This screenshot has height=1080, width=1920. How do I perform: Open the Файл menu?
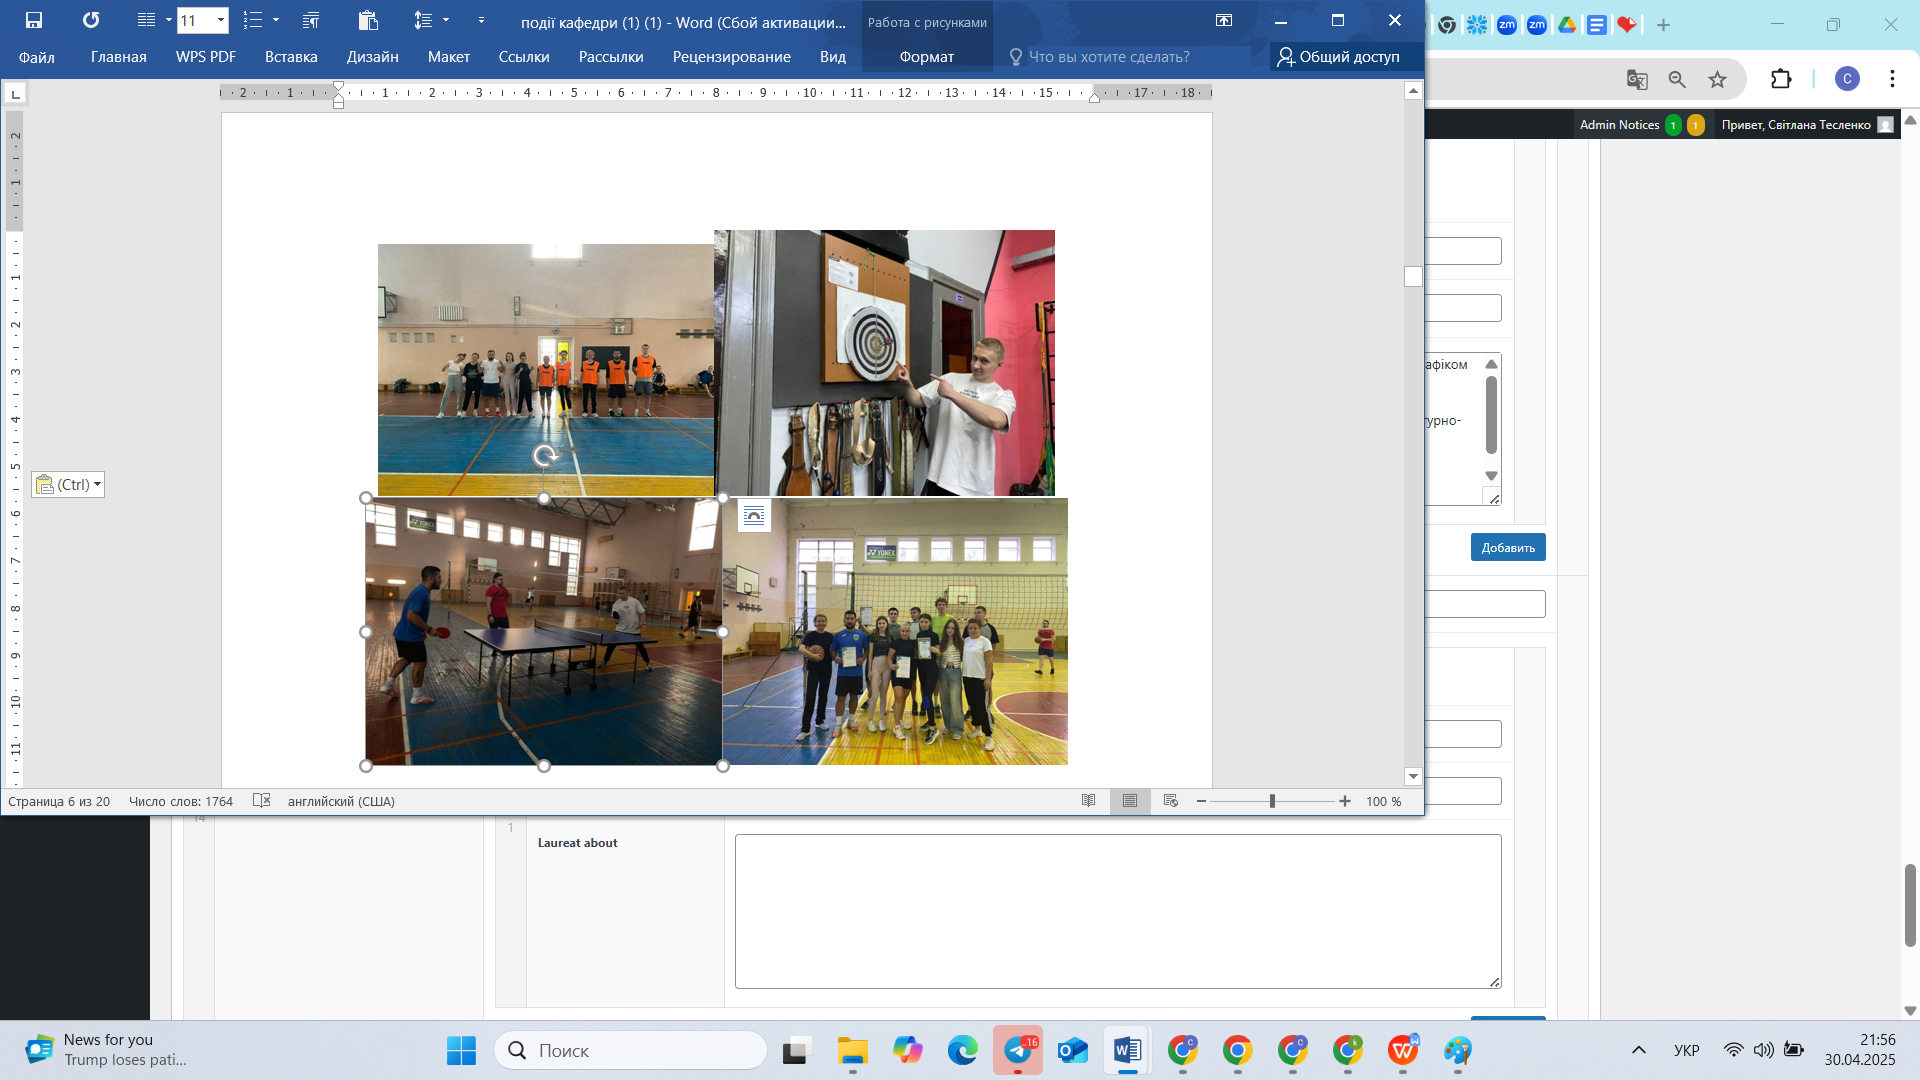[x=37, y=57]
